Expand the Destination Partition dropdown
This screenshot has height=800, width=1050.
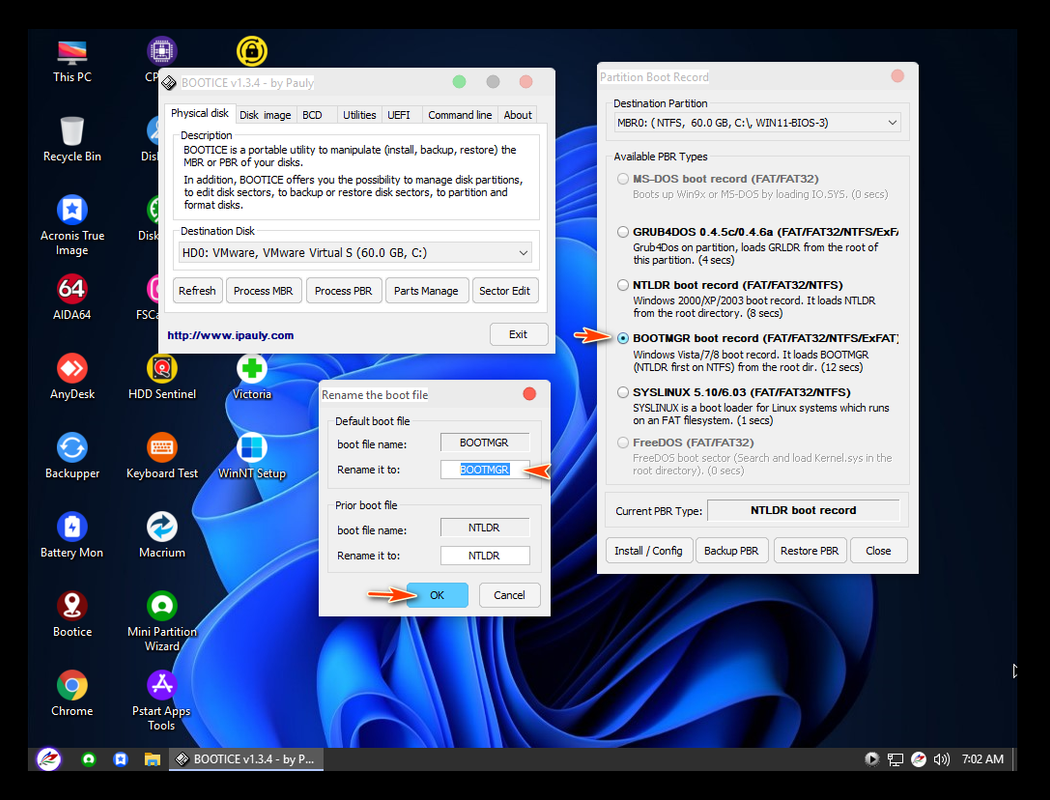tap(892, 123)
